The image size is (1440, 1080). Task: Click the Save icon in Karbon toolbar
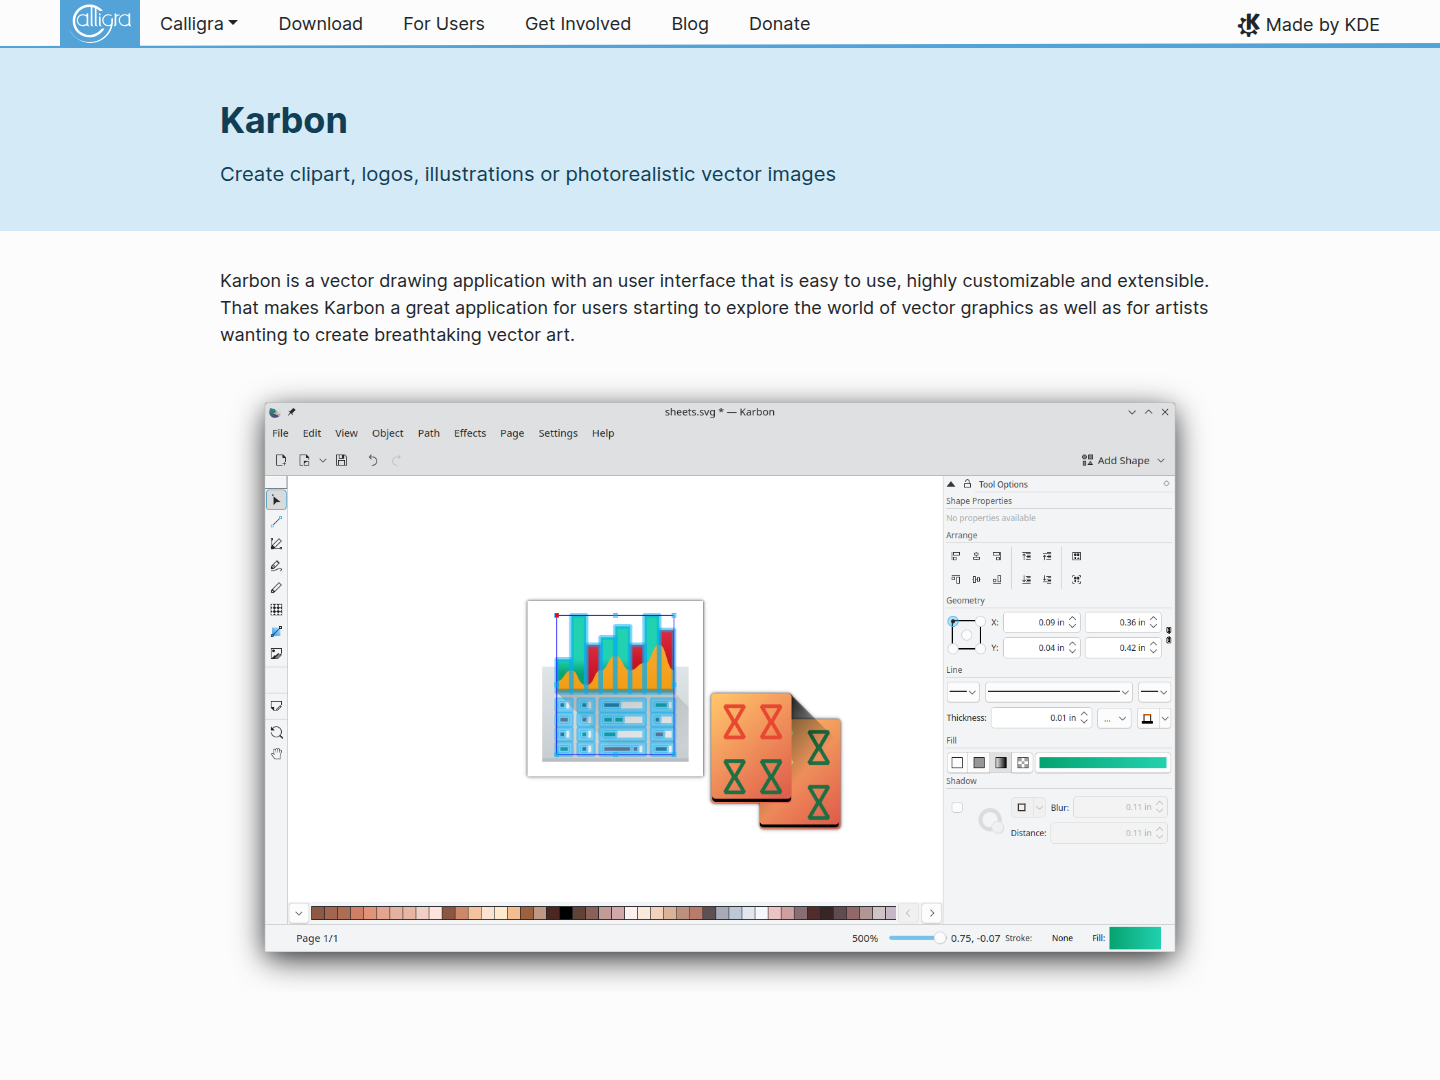pos(341,461)
